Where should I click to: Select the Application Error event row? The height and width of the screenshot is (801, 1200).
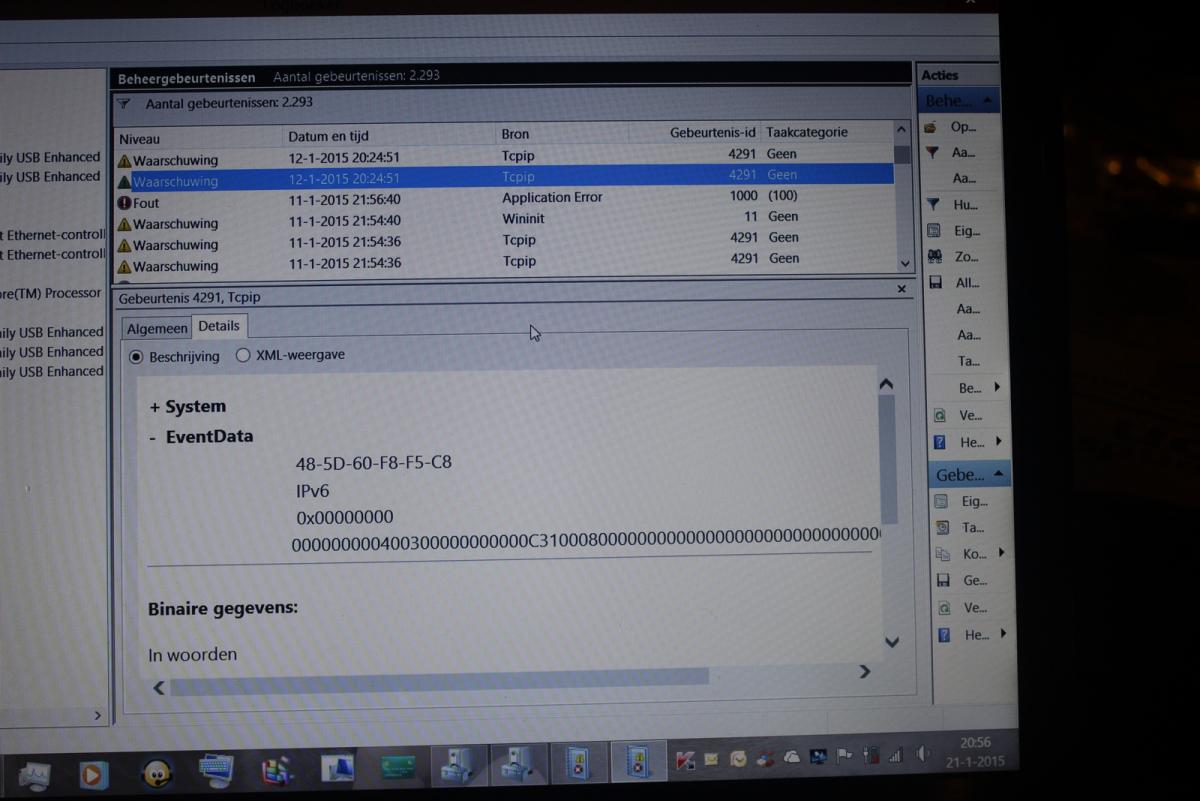tap(505, 198)
